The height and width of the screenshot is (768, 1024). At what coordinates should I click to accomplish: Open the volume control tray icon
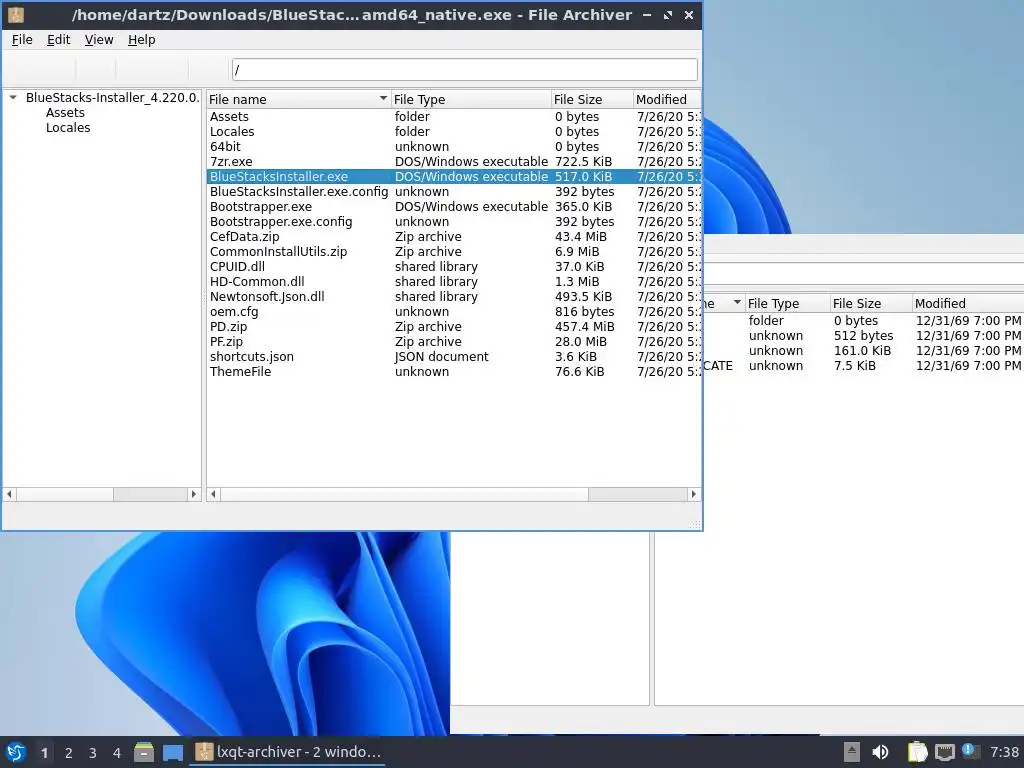pyautogui.click(x=880, y=752)
